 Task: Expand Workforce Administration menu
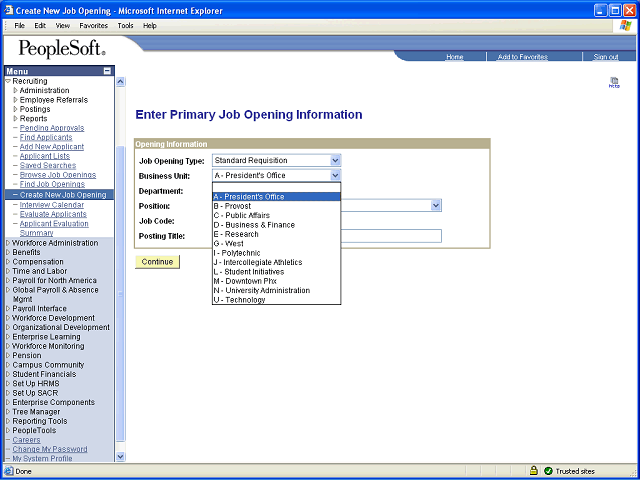point(8,243)
